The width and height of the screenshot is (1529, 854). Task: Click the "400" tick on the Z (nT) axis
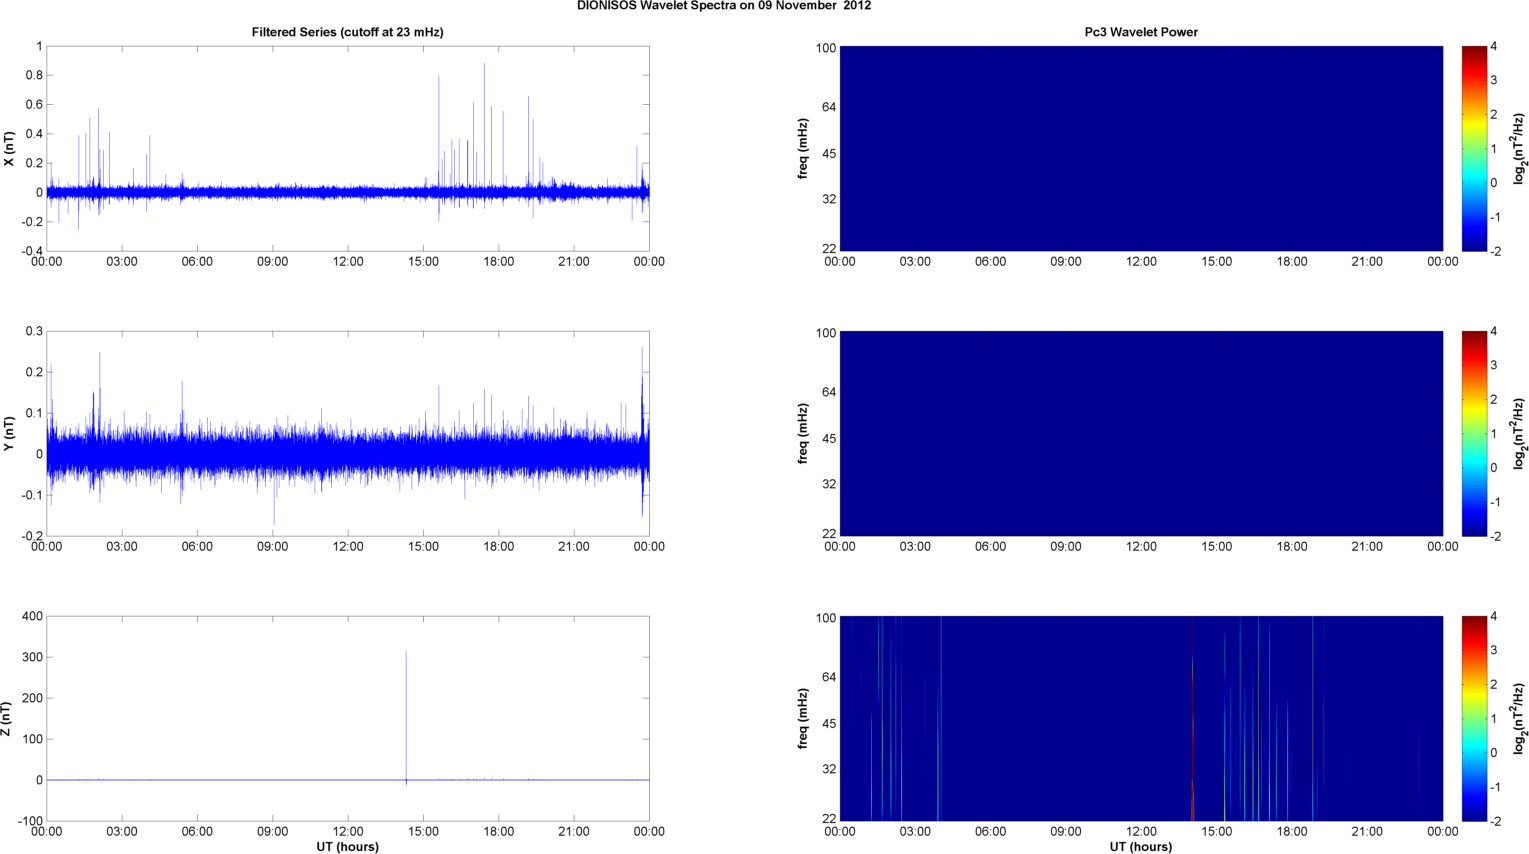pos(32,616)
